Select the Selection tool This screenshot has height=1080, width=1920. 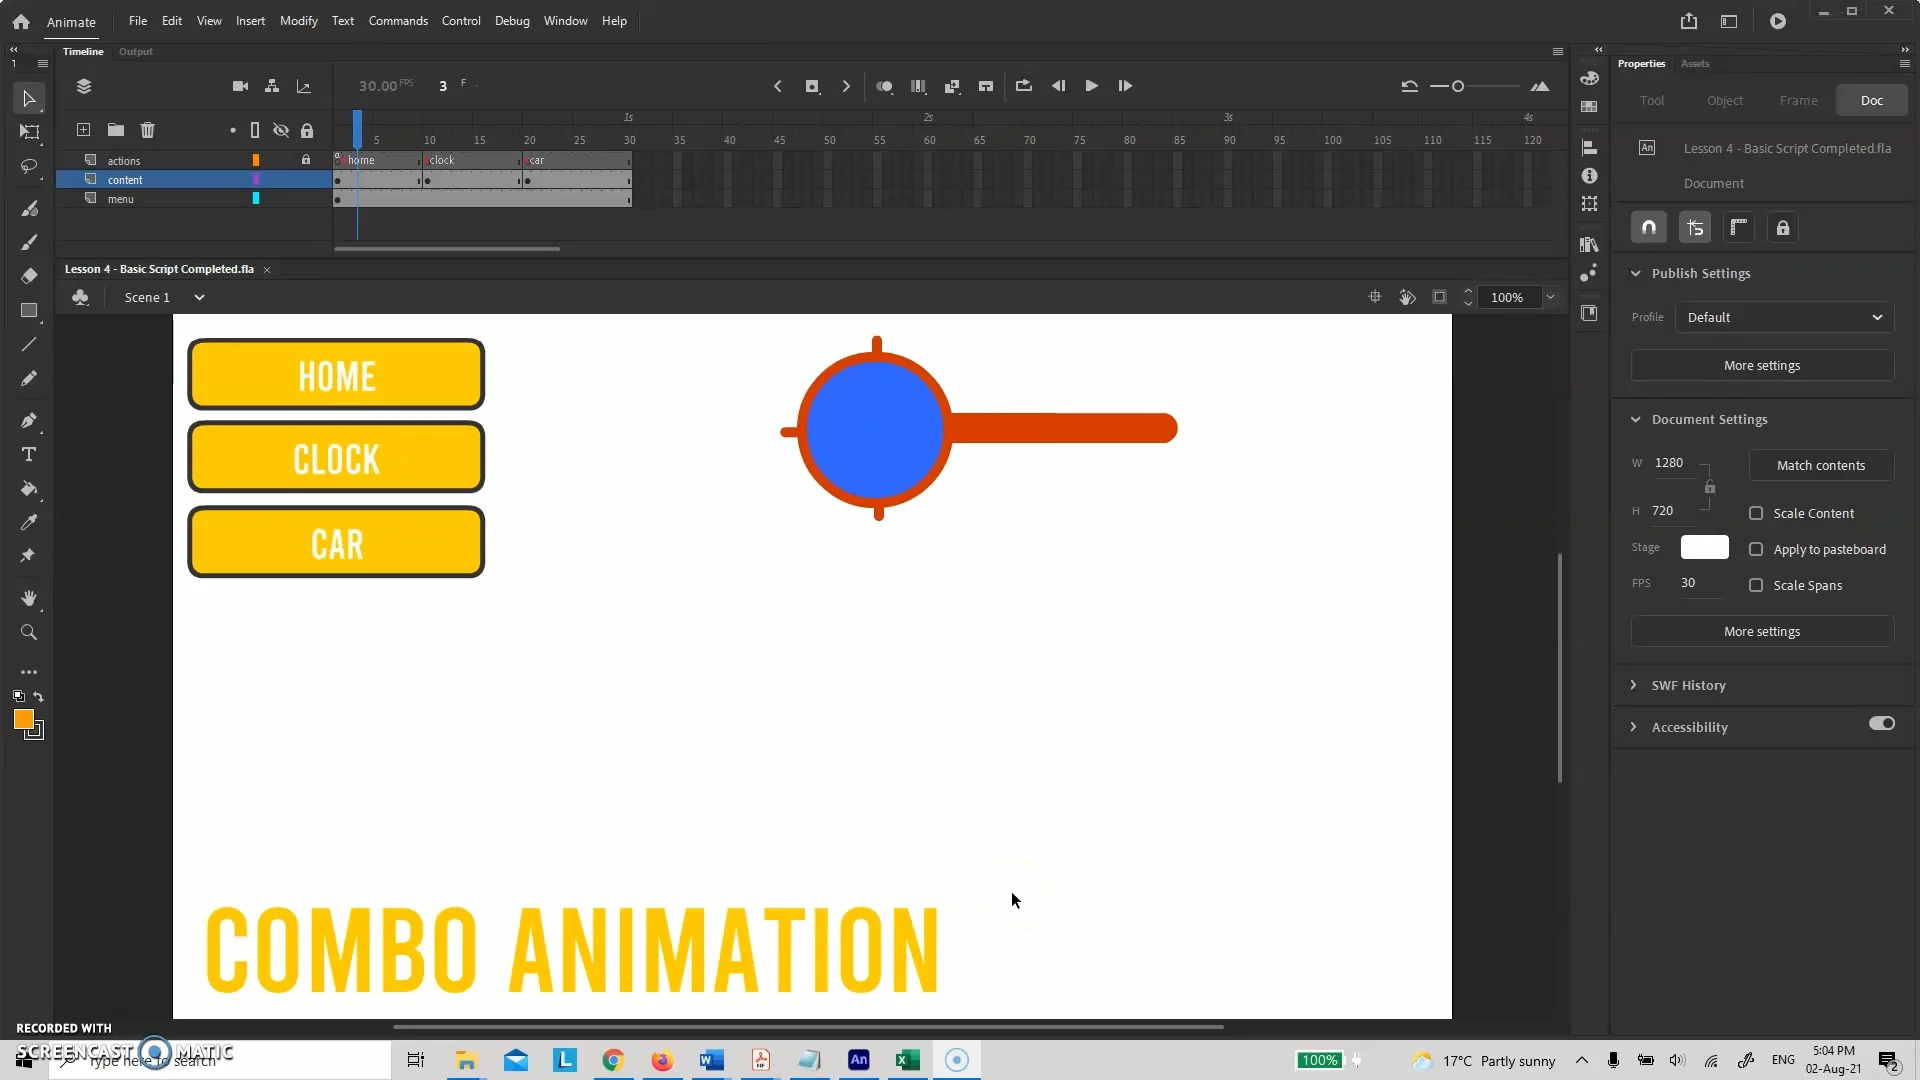[29, 97]
